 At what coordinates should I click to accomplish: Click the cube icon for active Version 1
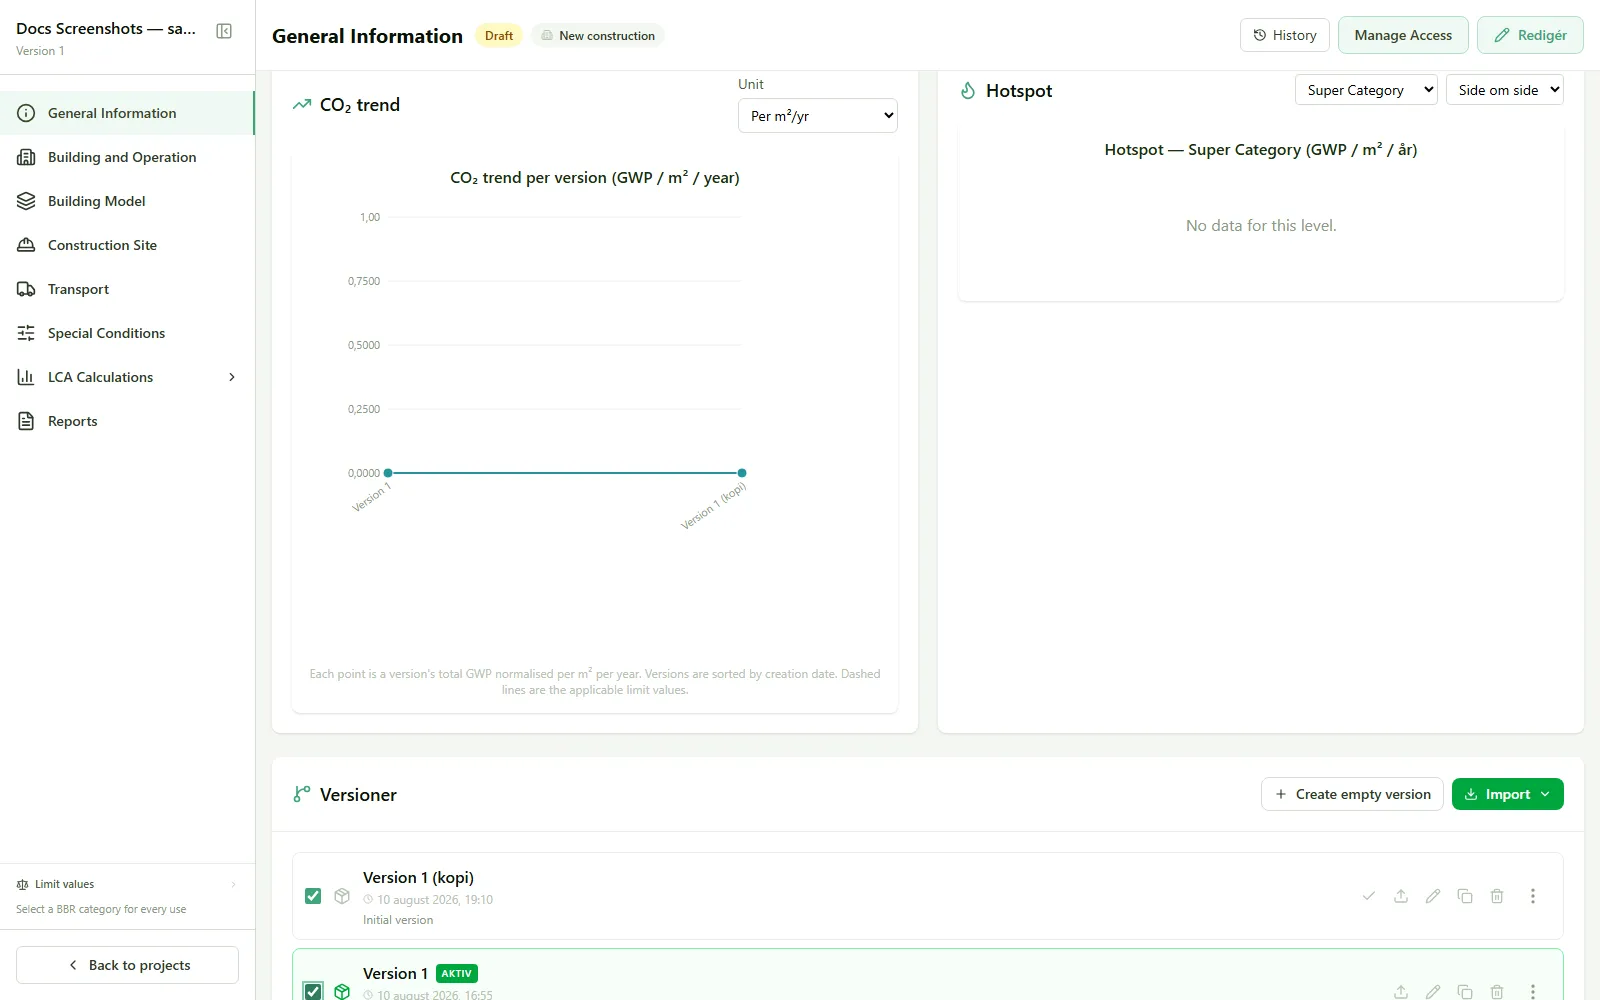(342, 992)
